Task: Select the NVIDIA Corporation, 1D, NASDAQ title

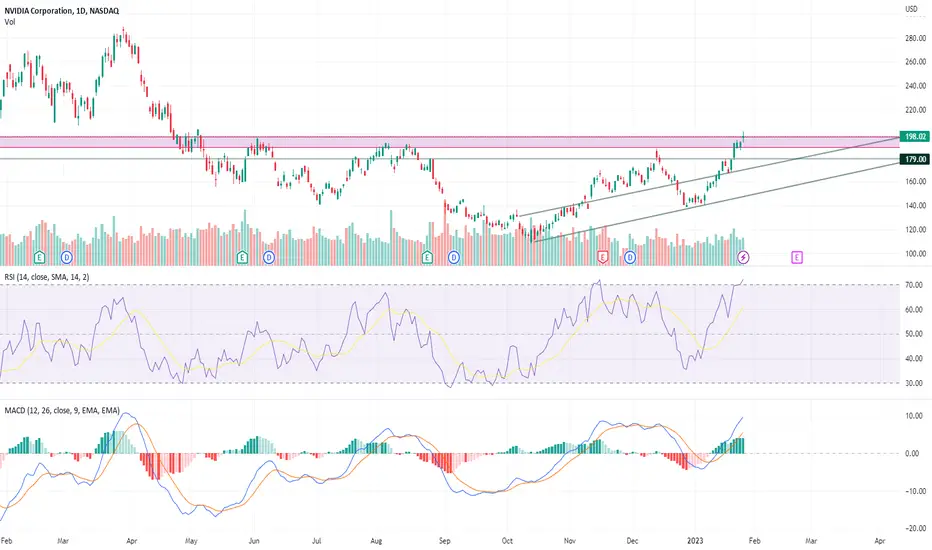Action: click(x=62, y=11)
